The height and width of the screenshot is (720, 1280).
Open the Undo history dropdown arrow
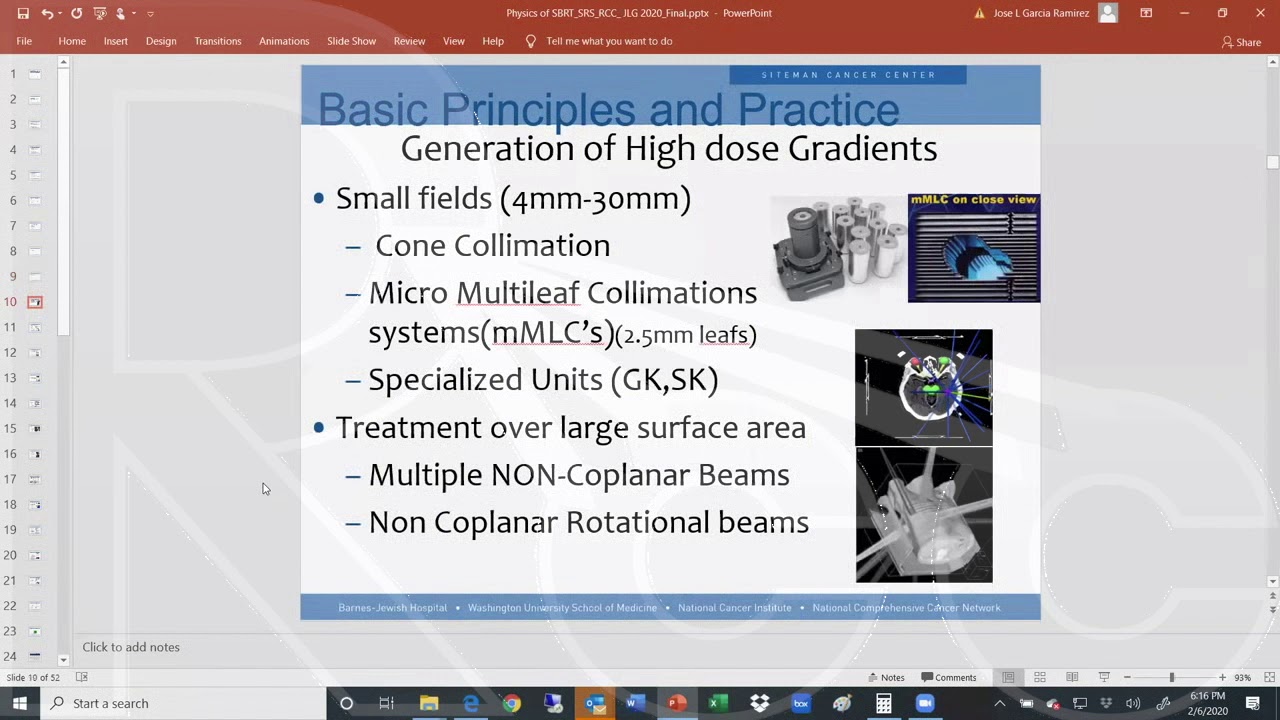[x=60, y=13]
